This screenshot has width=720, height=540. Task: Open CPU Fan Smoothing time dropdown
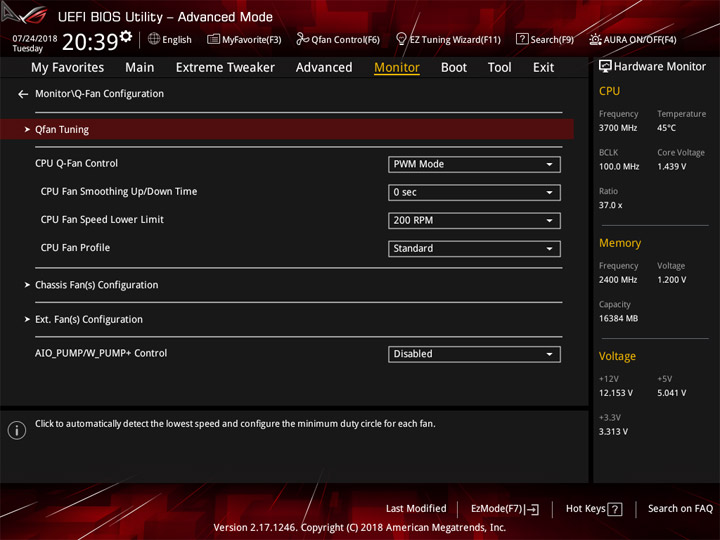474,192
